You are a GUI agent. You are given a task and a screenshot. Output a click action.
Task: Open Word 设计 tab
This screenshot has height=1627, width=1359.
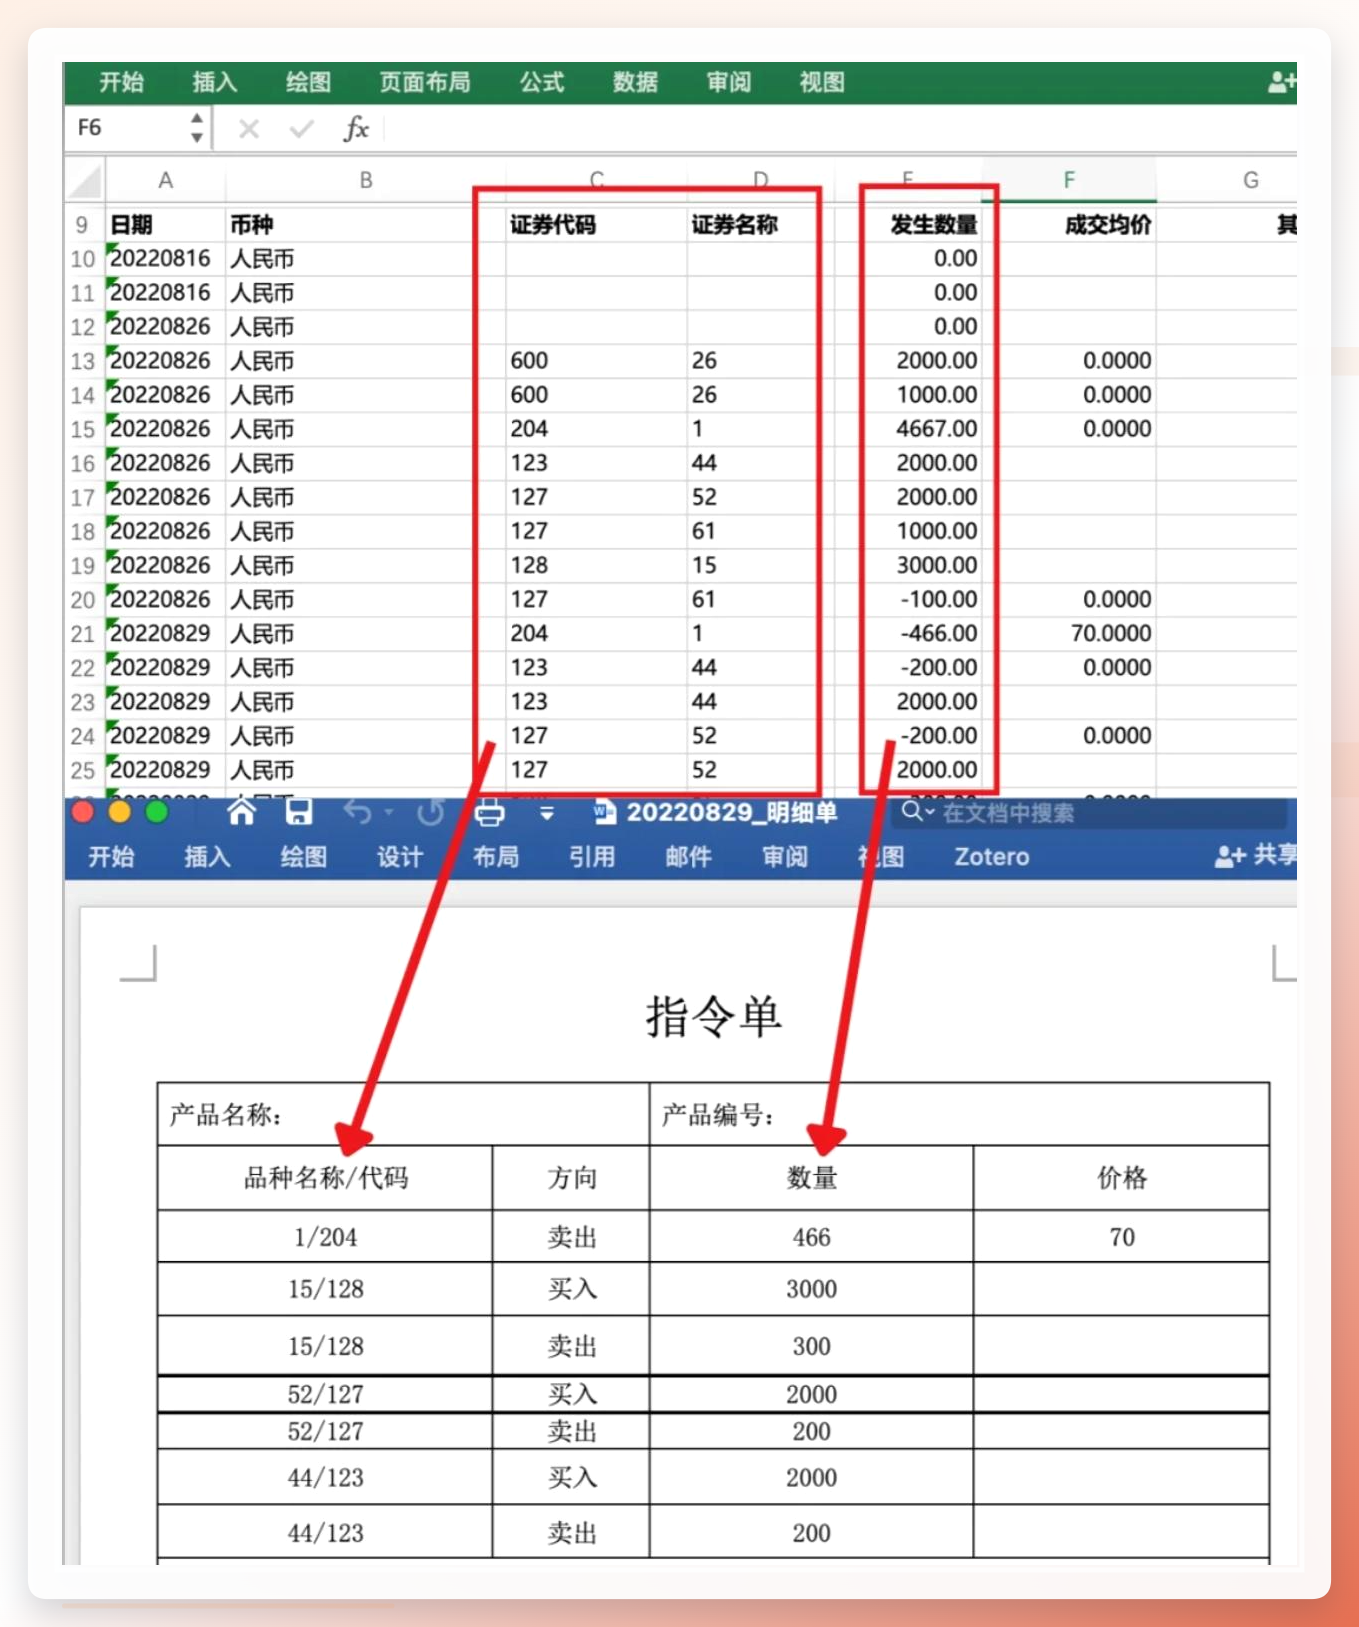click(399, 857)
